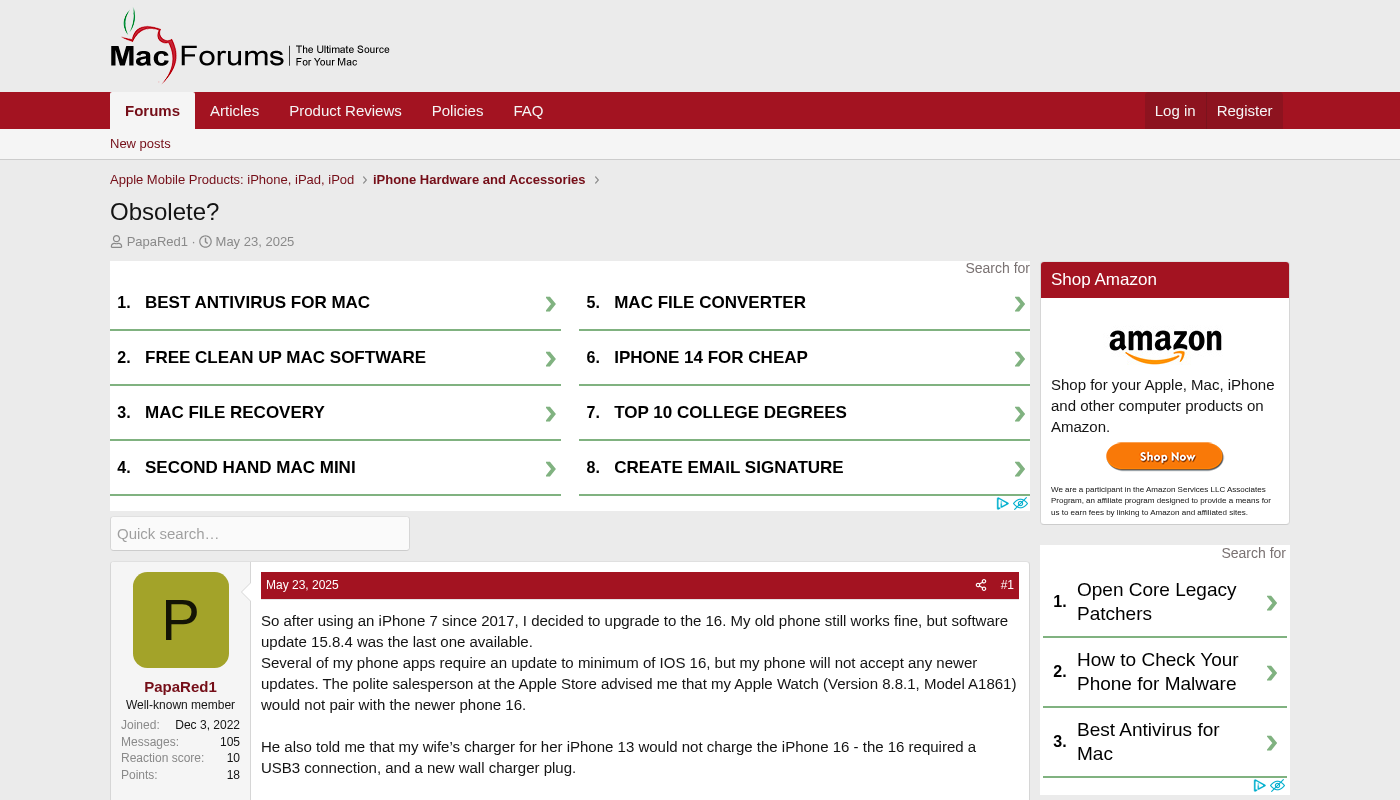Click the AdChoices icon below the search ads
Image resolution: width=1400 pixels, height=800 pixels.
tap(1002, 504)
